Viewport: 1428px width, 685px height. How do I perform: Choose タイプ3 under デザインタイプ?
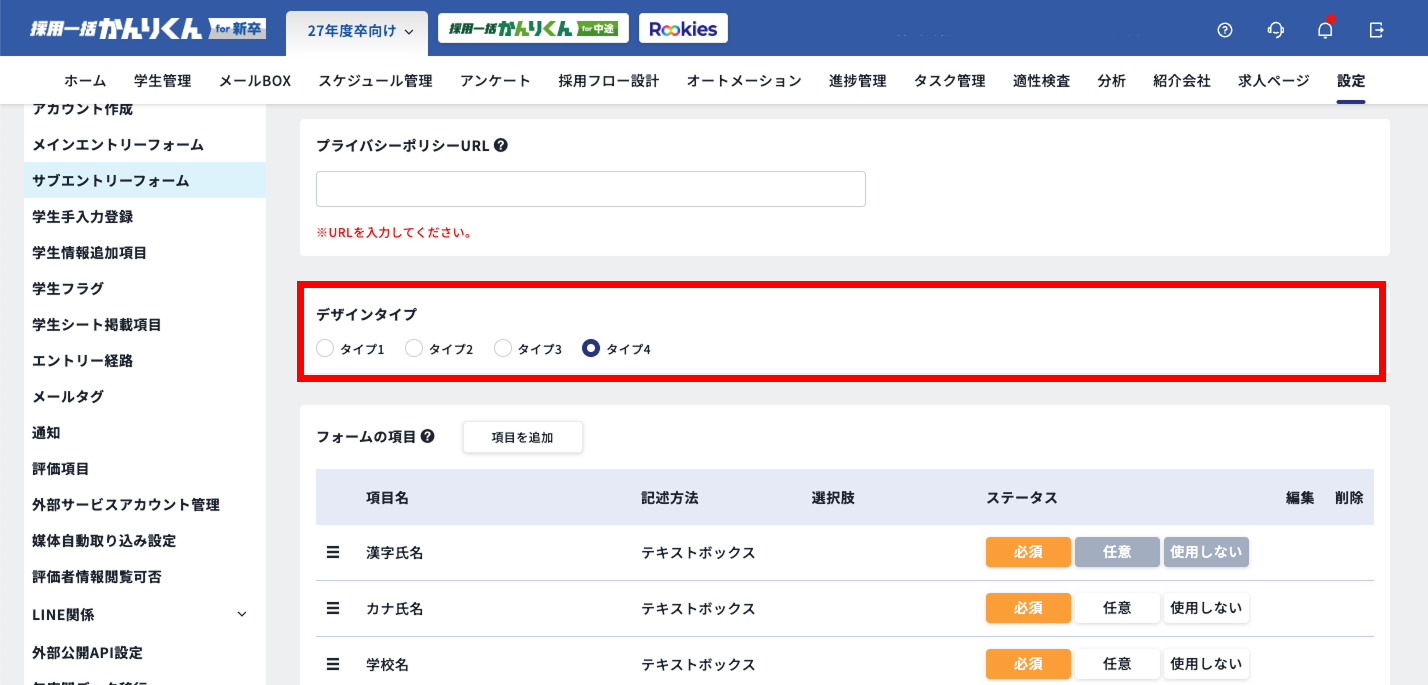click(502, 348)
